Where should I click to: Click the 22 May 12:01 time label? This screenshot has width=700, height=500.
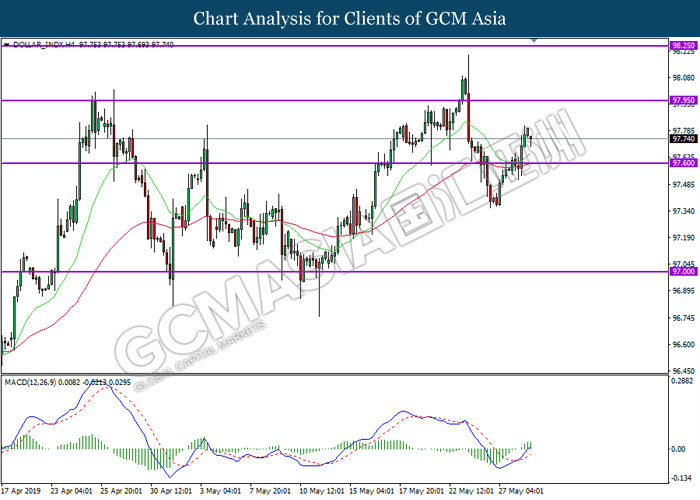coord(471,491)
